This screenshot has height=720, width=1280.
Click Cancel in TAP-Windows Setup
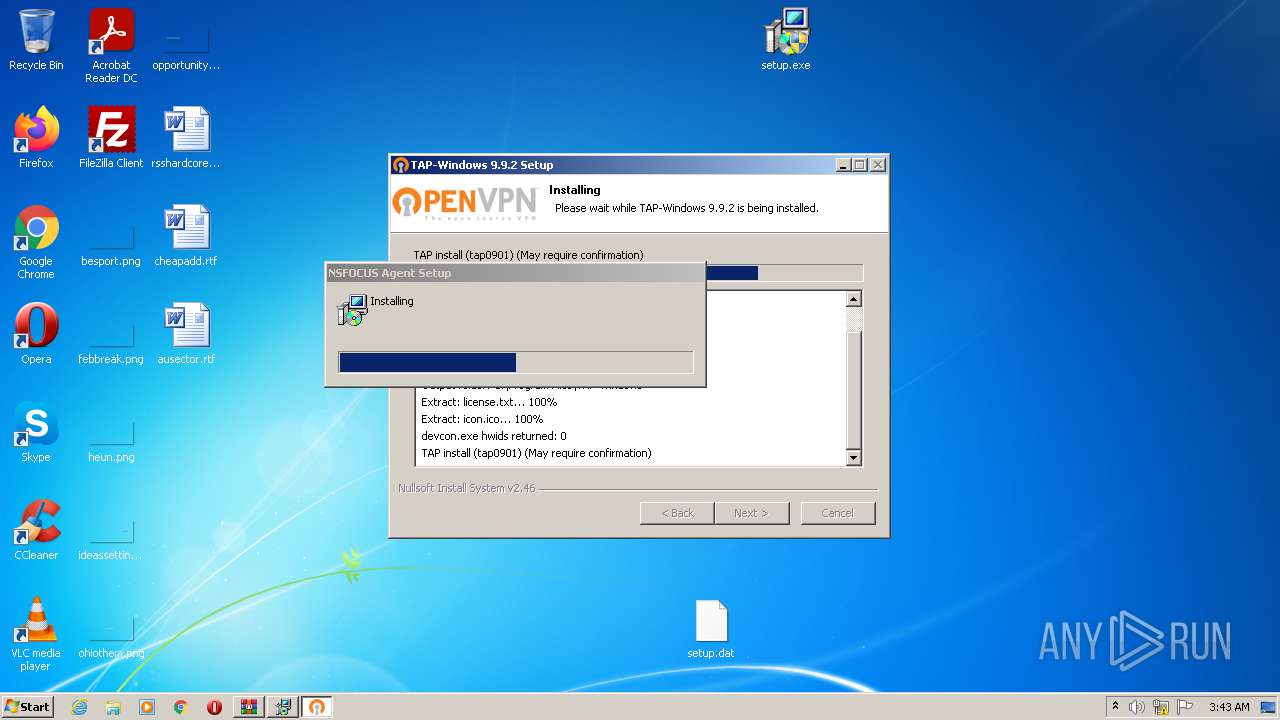pyautogui.click(x=838, y=513)
